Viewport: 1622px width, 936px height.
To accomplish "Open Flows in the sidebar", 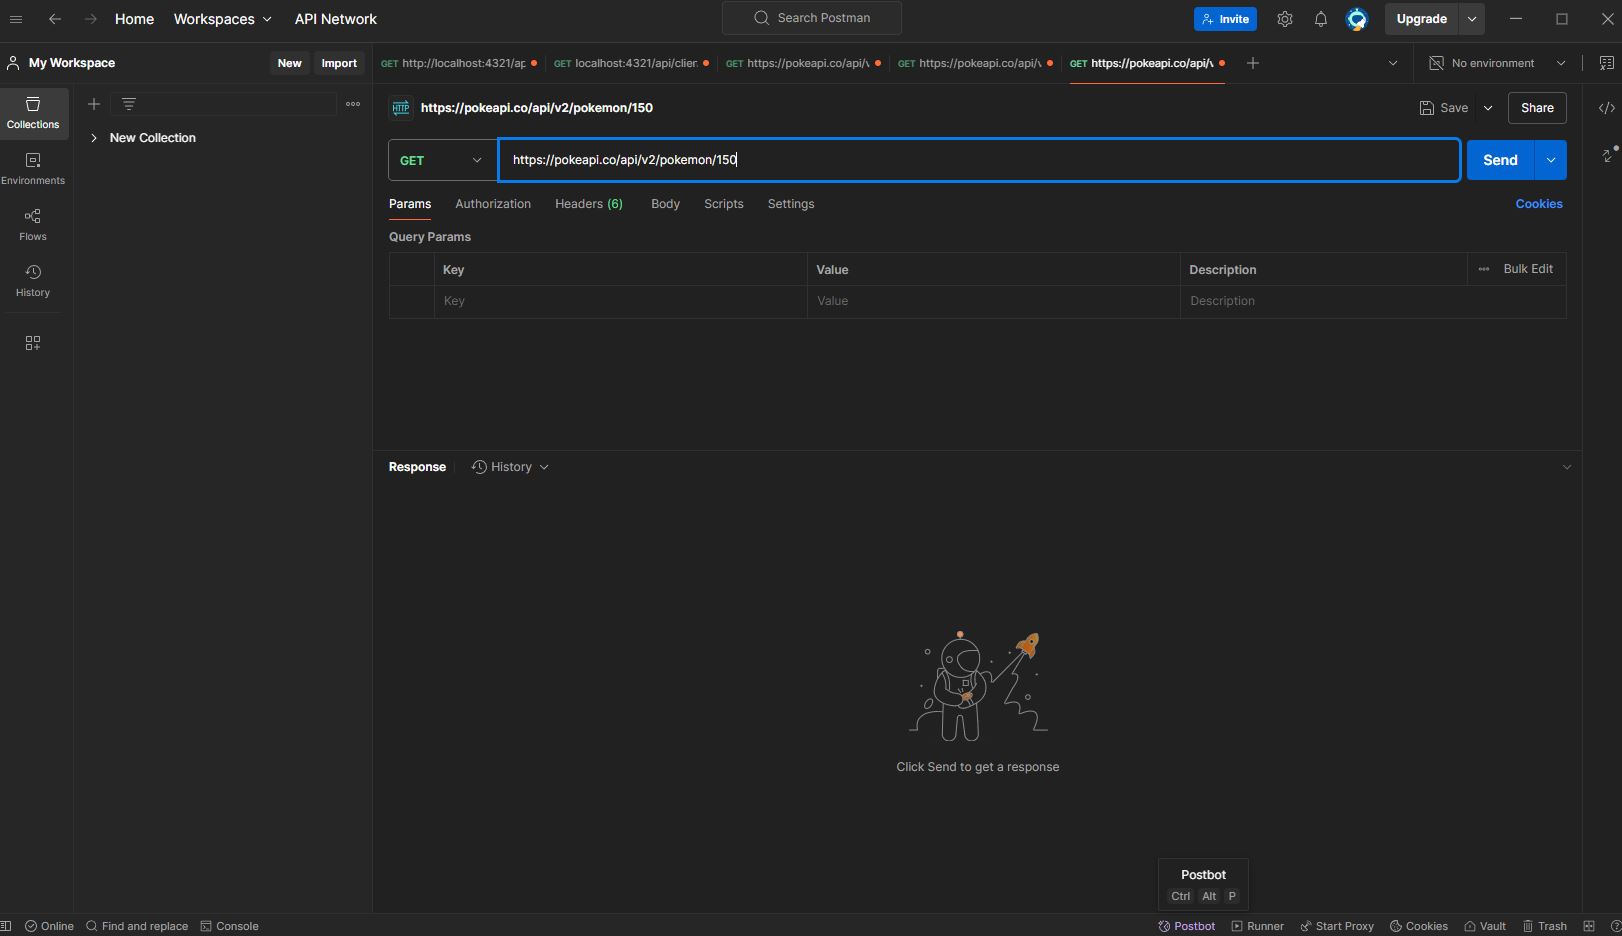I will (x=33, y=225).
